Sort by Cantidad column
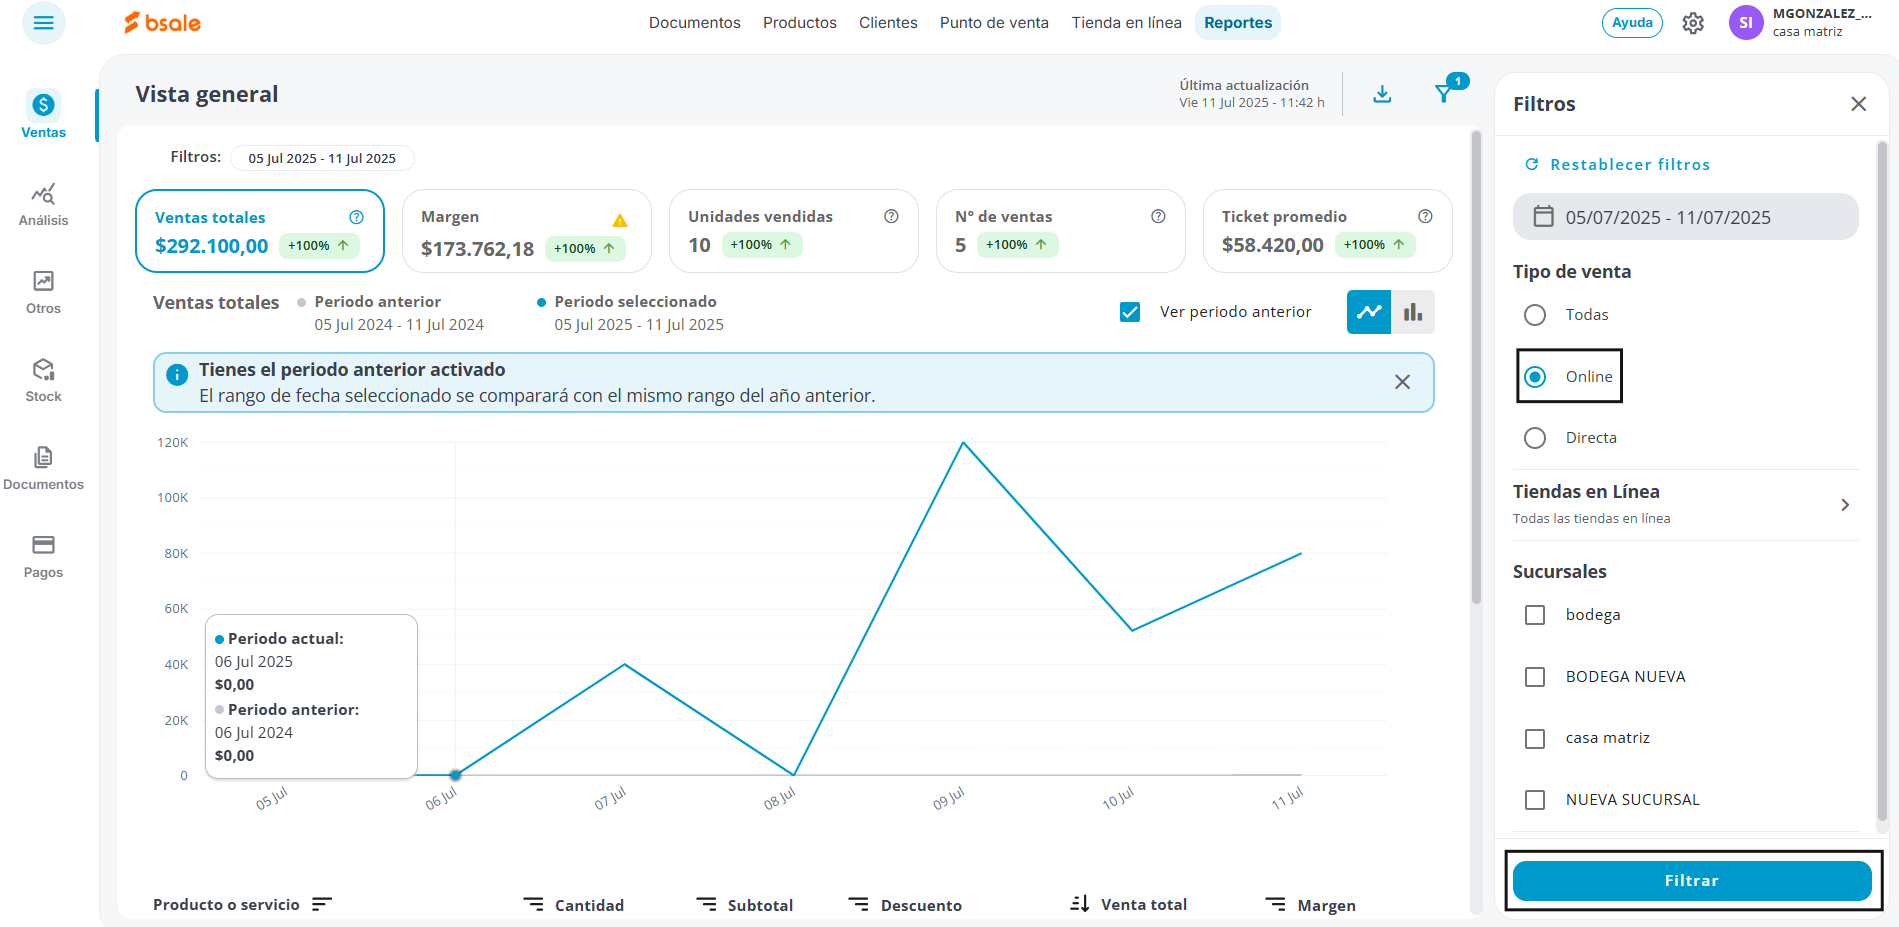This screenshot has height=927, width=1899. [533, 904]
